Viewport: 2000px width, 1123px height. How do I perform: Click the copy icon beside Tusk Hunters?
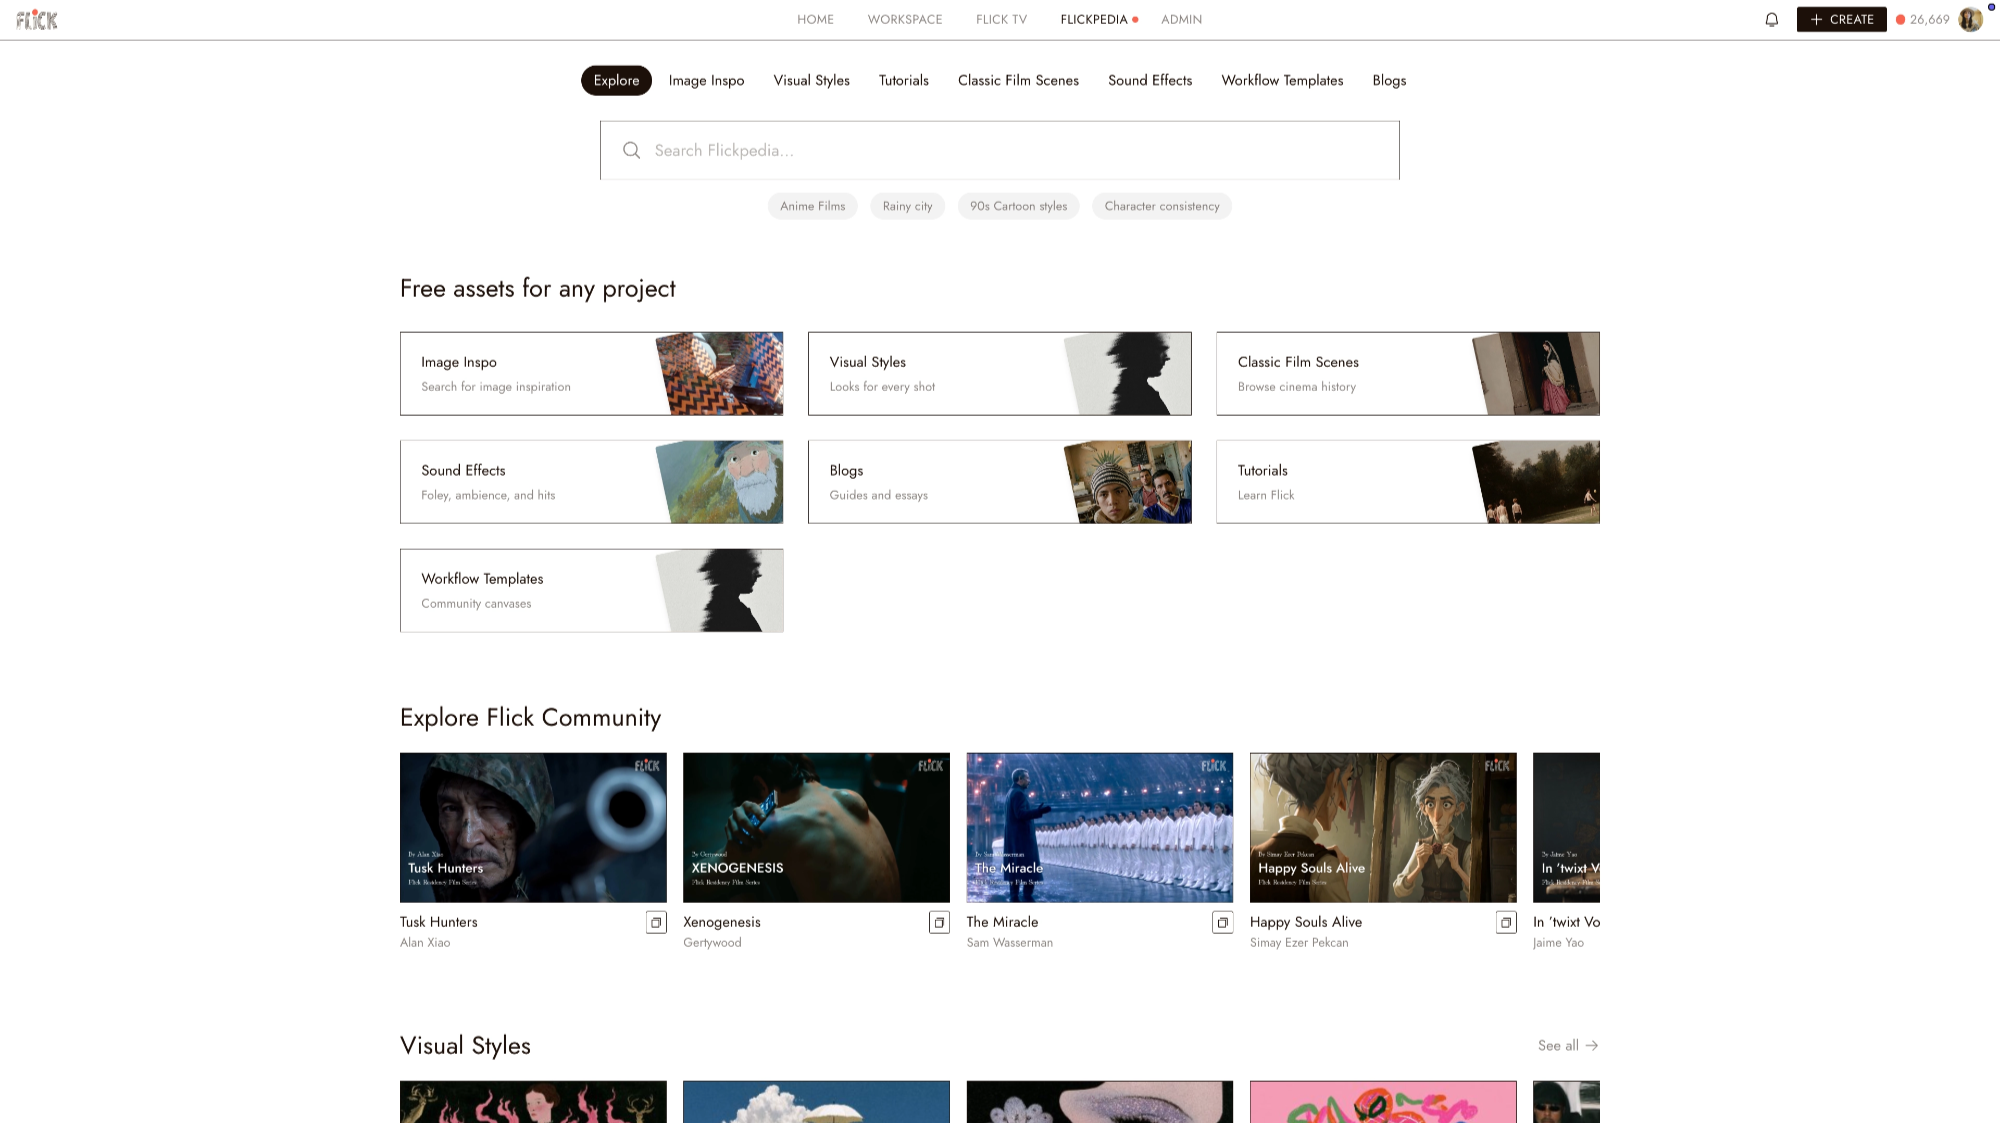[656, 922]
